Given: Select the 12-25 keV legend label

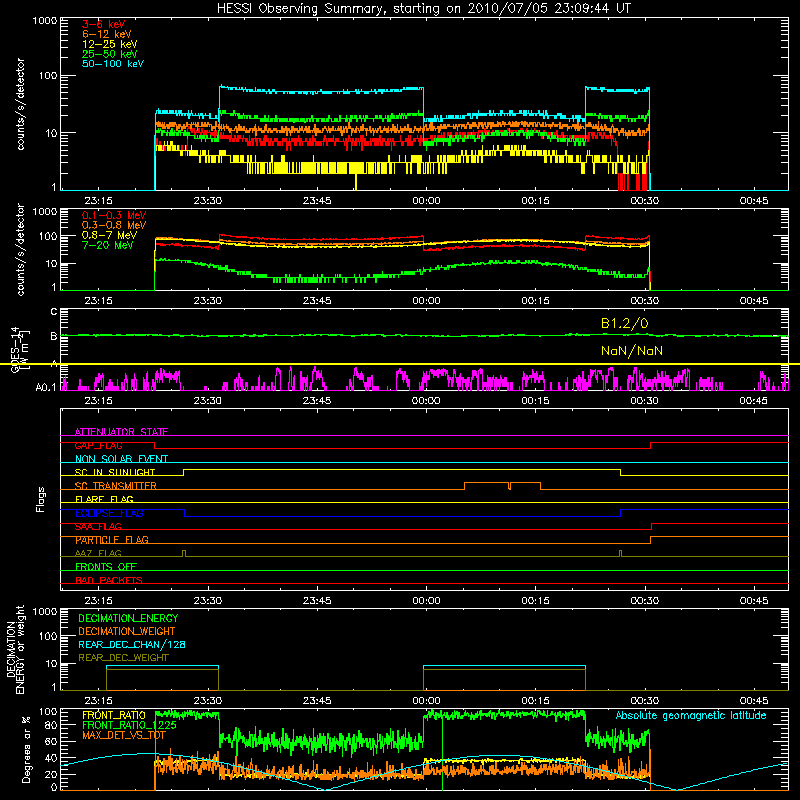Looking at the screenshot, I should [110, 44].
